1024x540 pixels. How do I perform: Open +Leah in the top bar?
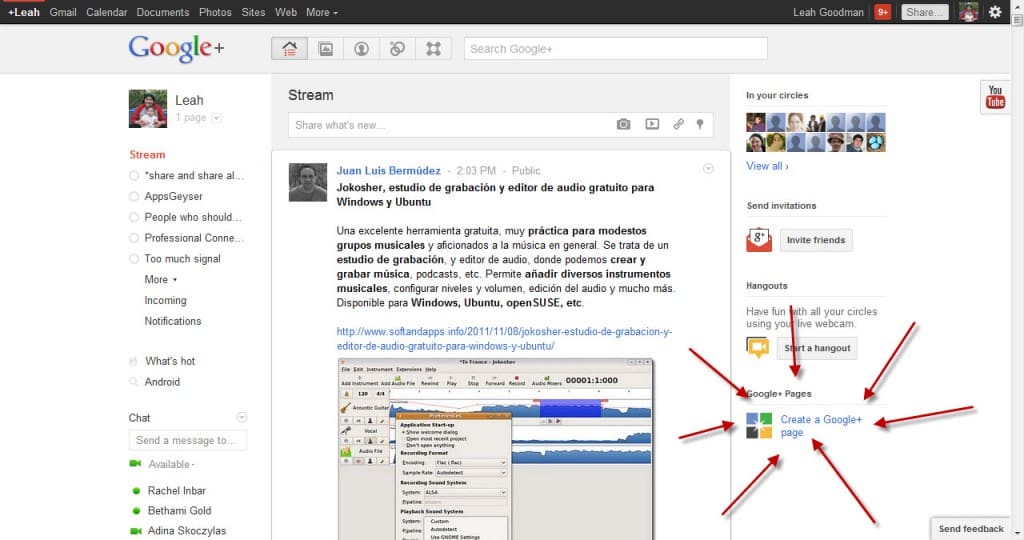[24, 12]
